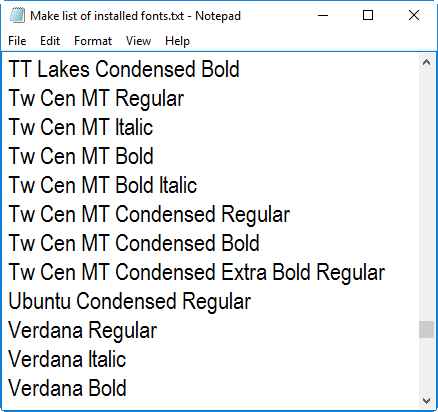Open the Format menu
This screenshot has width=438, height=412.
93,41
